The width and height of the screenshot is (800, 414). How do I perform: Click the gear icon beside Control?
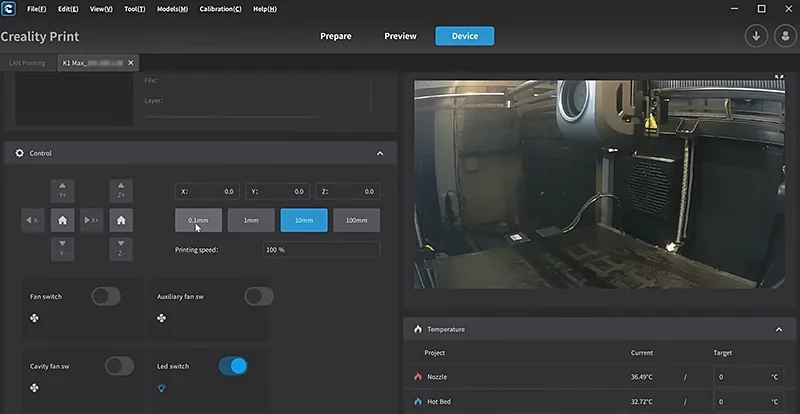(x=19, y=153)
